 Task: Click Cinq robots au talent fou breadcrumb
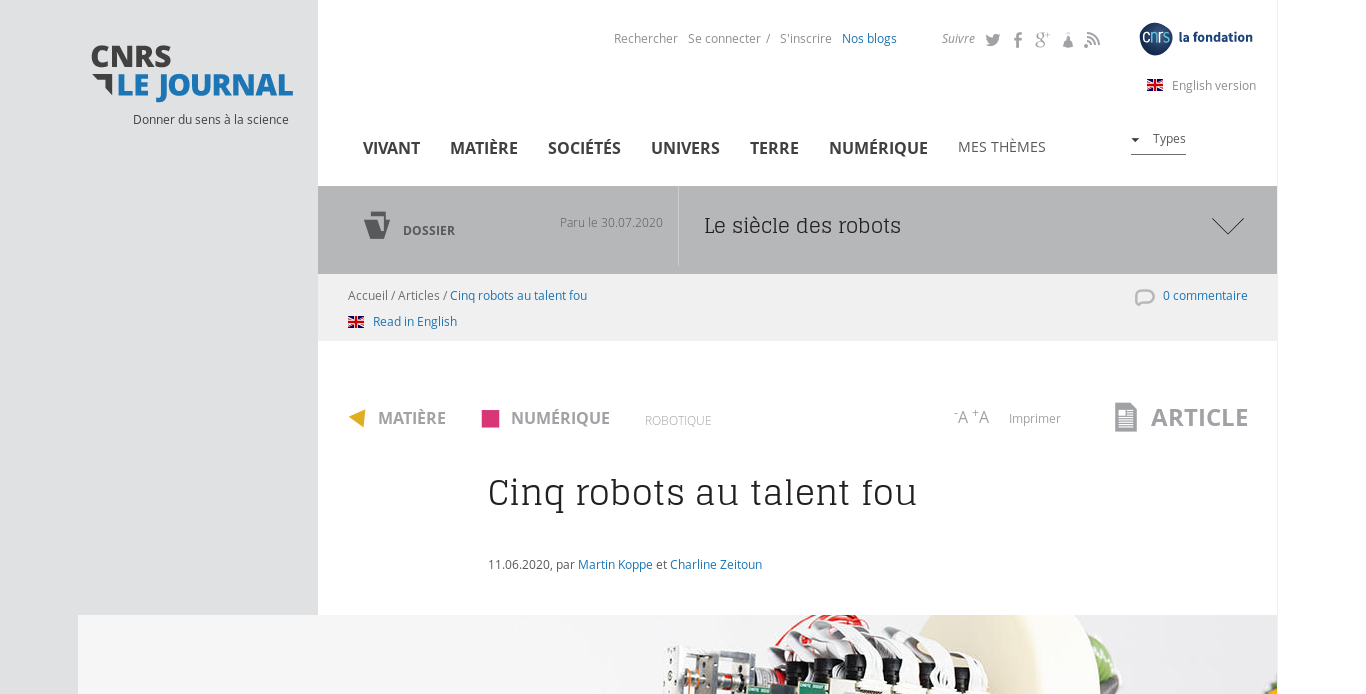coord(518,296)
